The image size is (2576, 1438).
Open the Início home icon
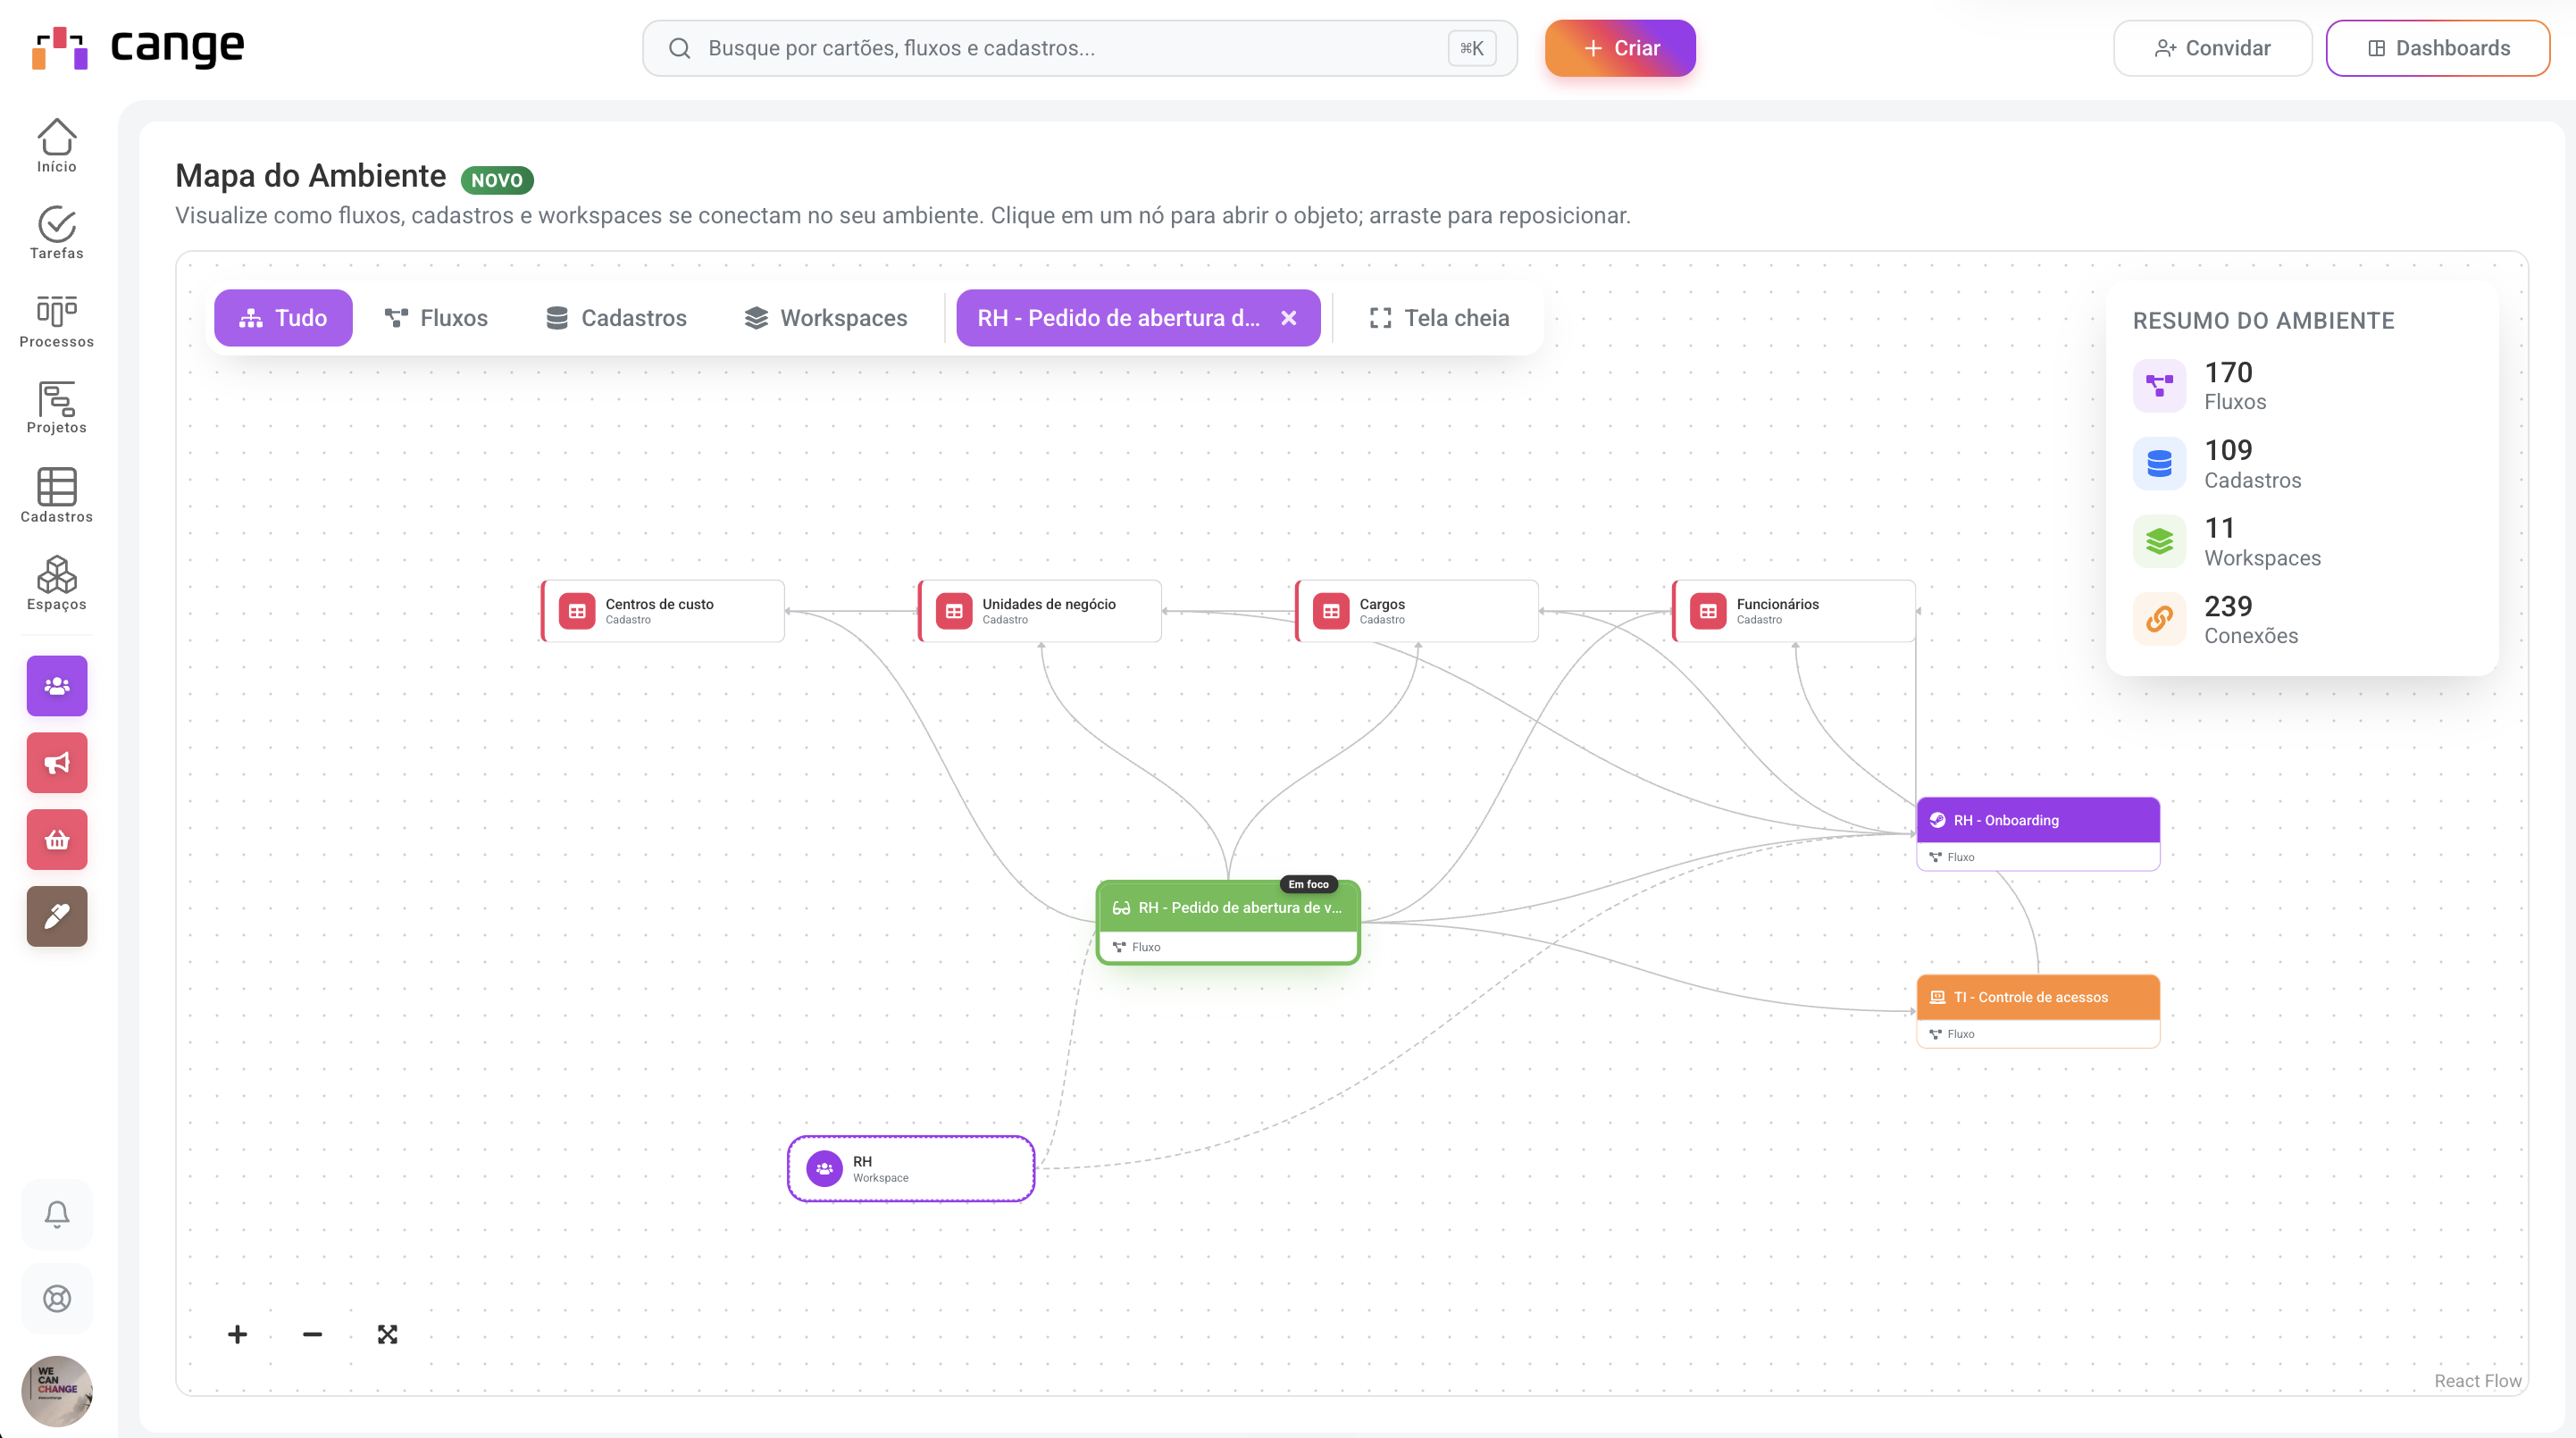click(57, 146)
